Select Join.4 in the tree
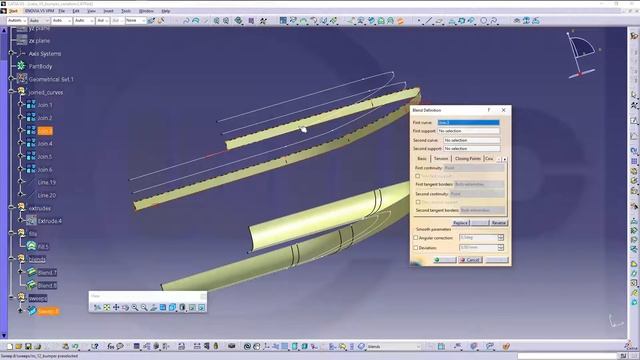Screen dimensions: 640x360 pyautogui.click(x=44, y=144)
